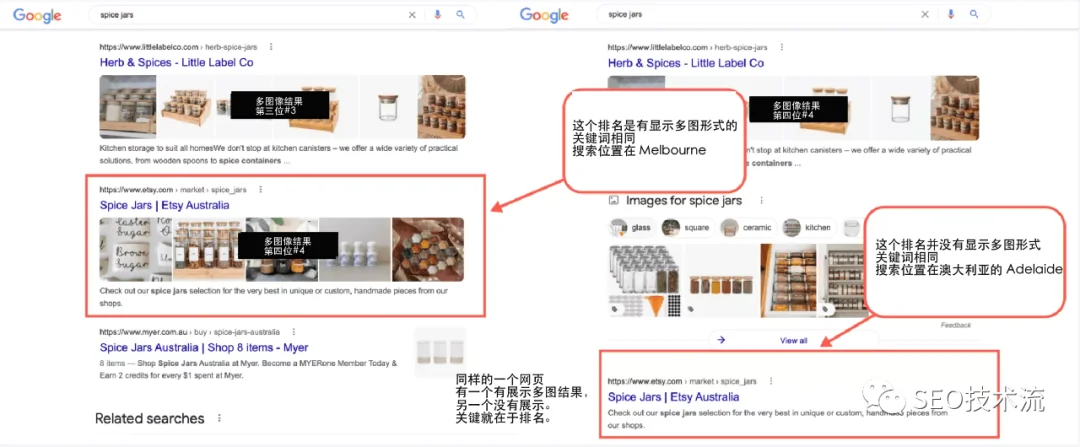Open more options for right littlelabelco result
The image size is (1080, 447).
pyautogui.click(x=780, y=47)
